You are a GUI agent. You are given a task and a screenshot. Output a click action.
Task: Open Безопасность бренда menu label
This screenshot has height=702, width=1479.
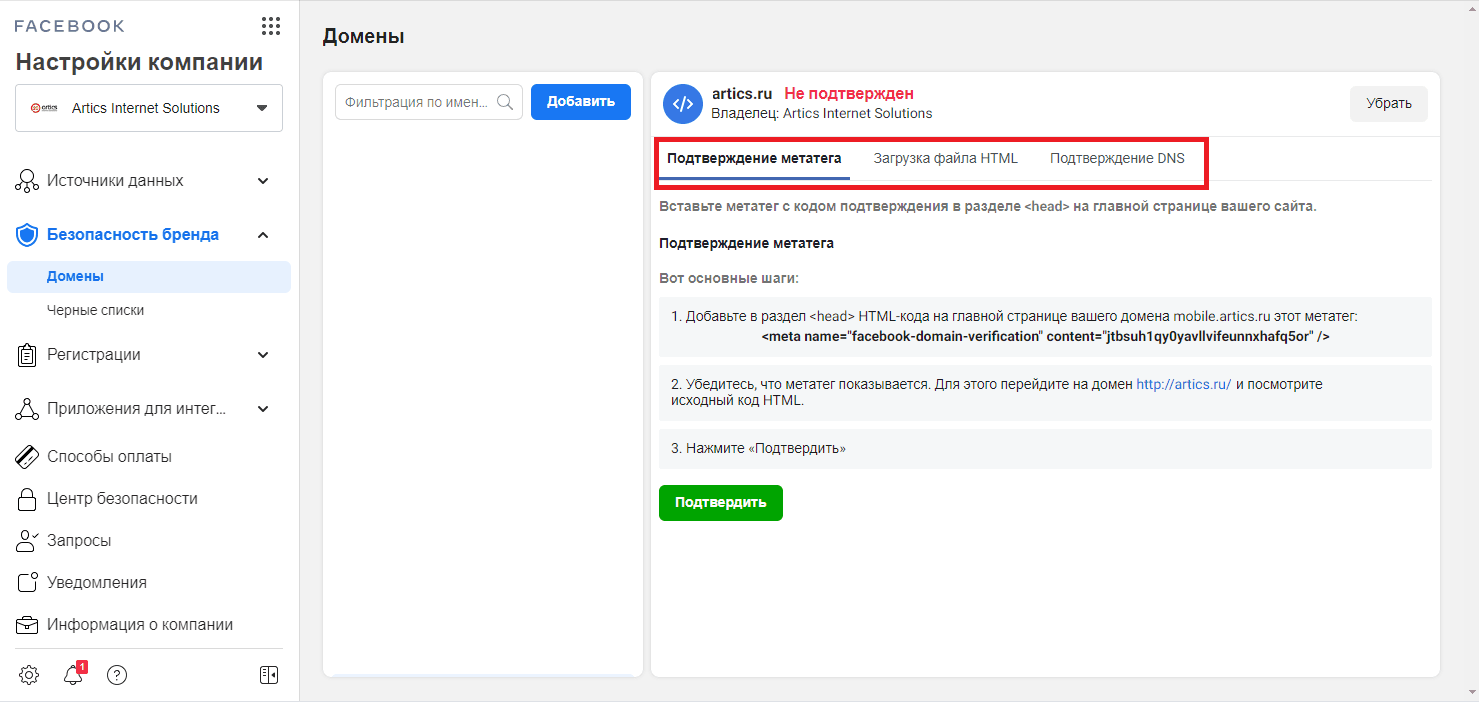pyautogui.click(x=133, y=235)
